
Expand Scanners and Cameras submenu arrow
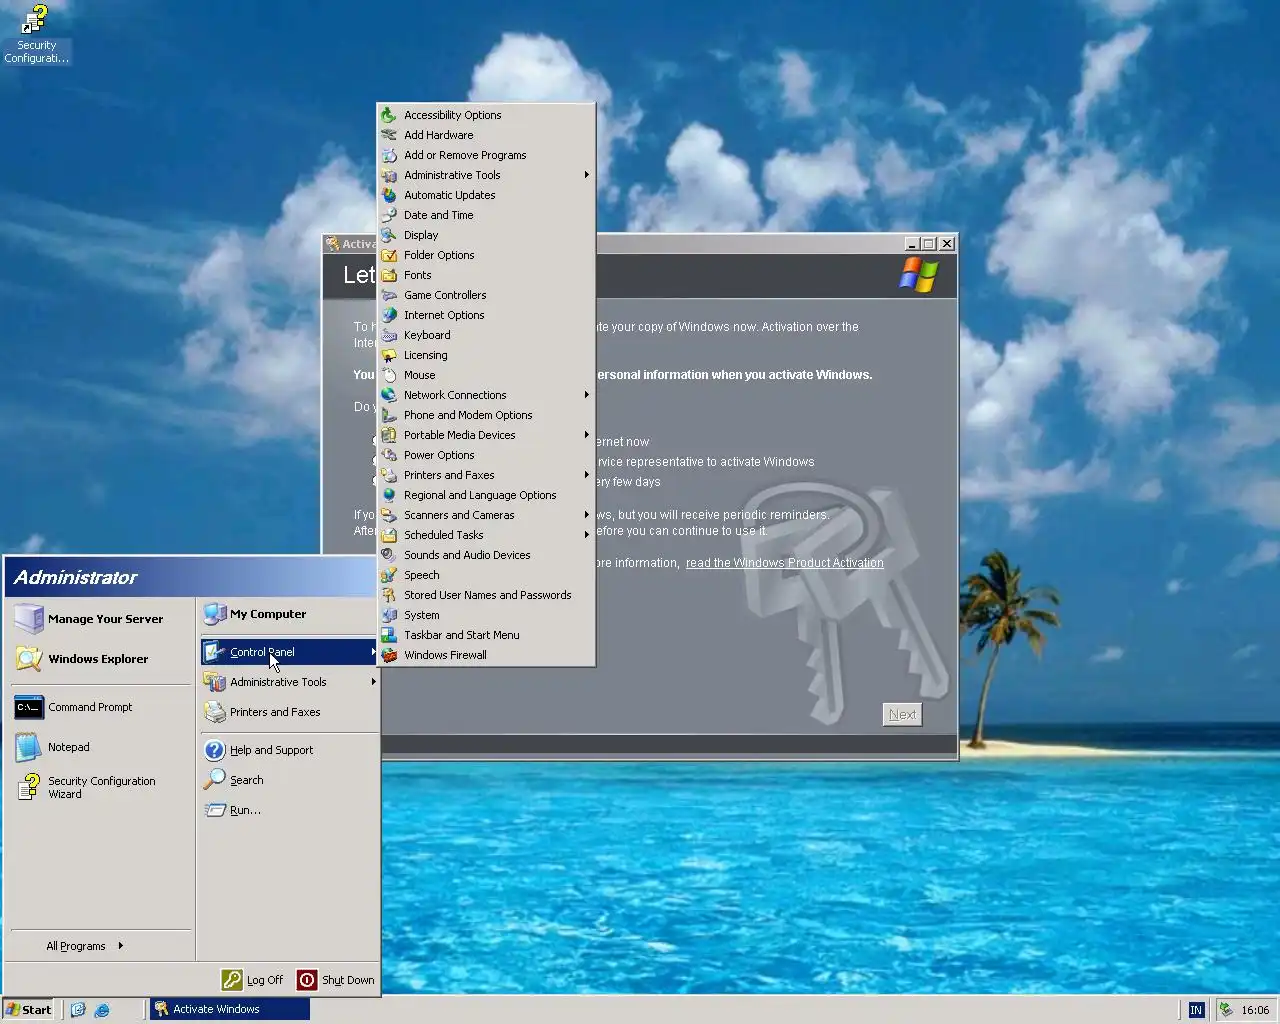pos(586,515)
